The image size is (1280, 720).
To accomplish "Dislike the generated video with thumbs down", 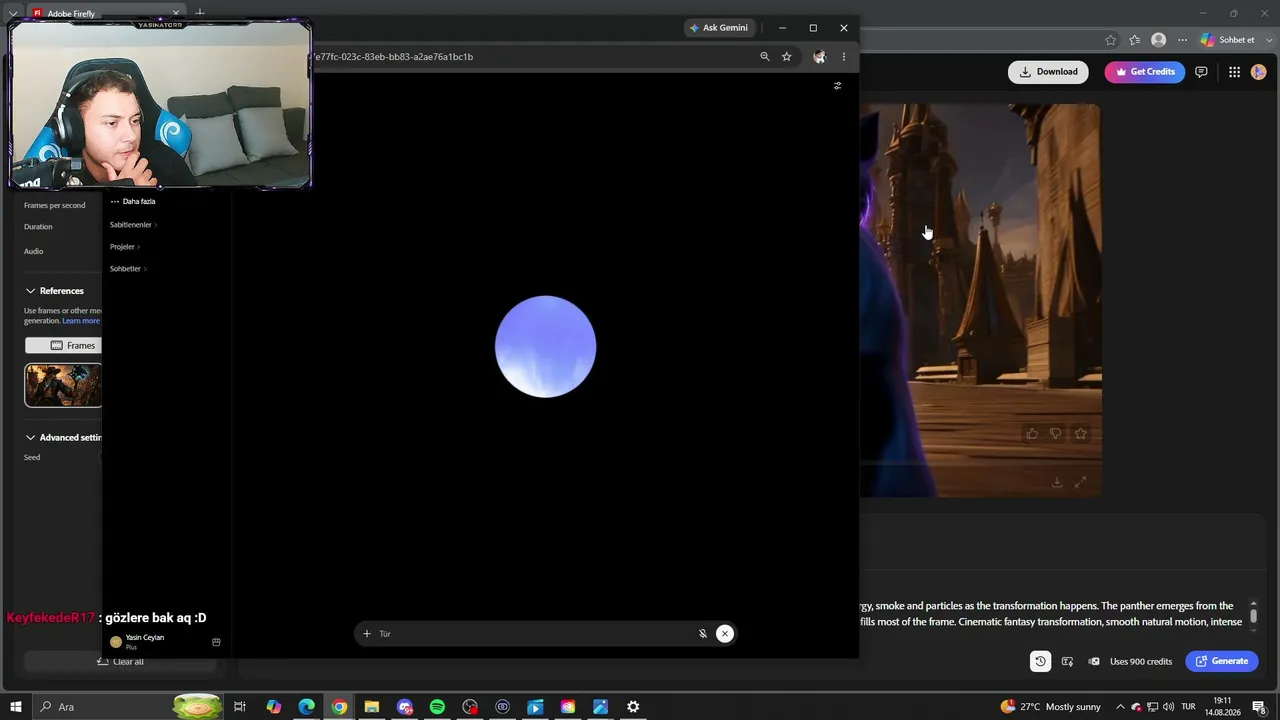I will [x=1056, y=434].
